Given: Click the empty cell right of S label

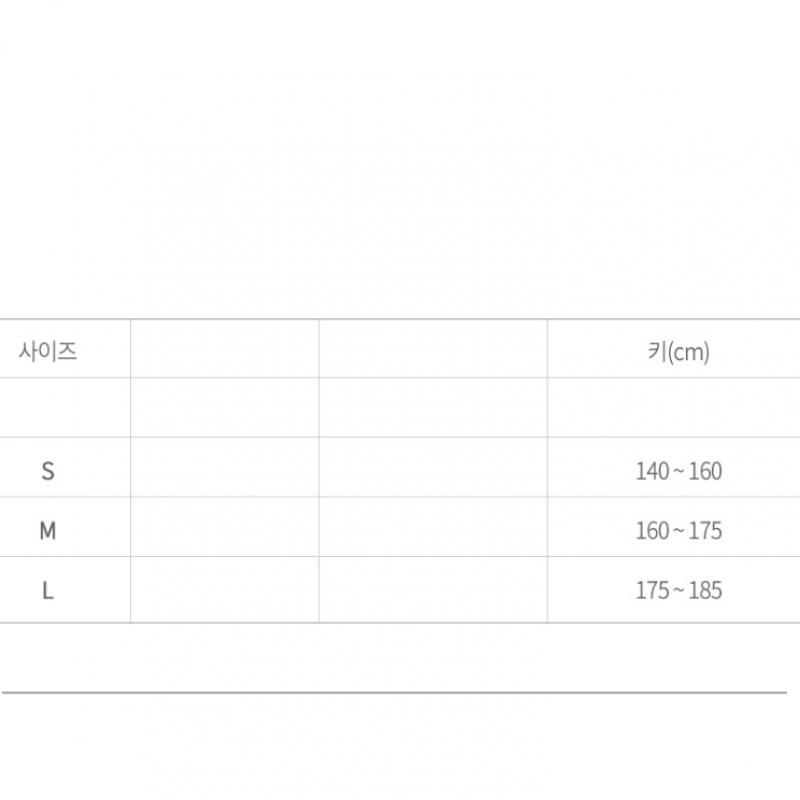Looking at the screenshot, I should (225, 468).
